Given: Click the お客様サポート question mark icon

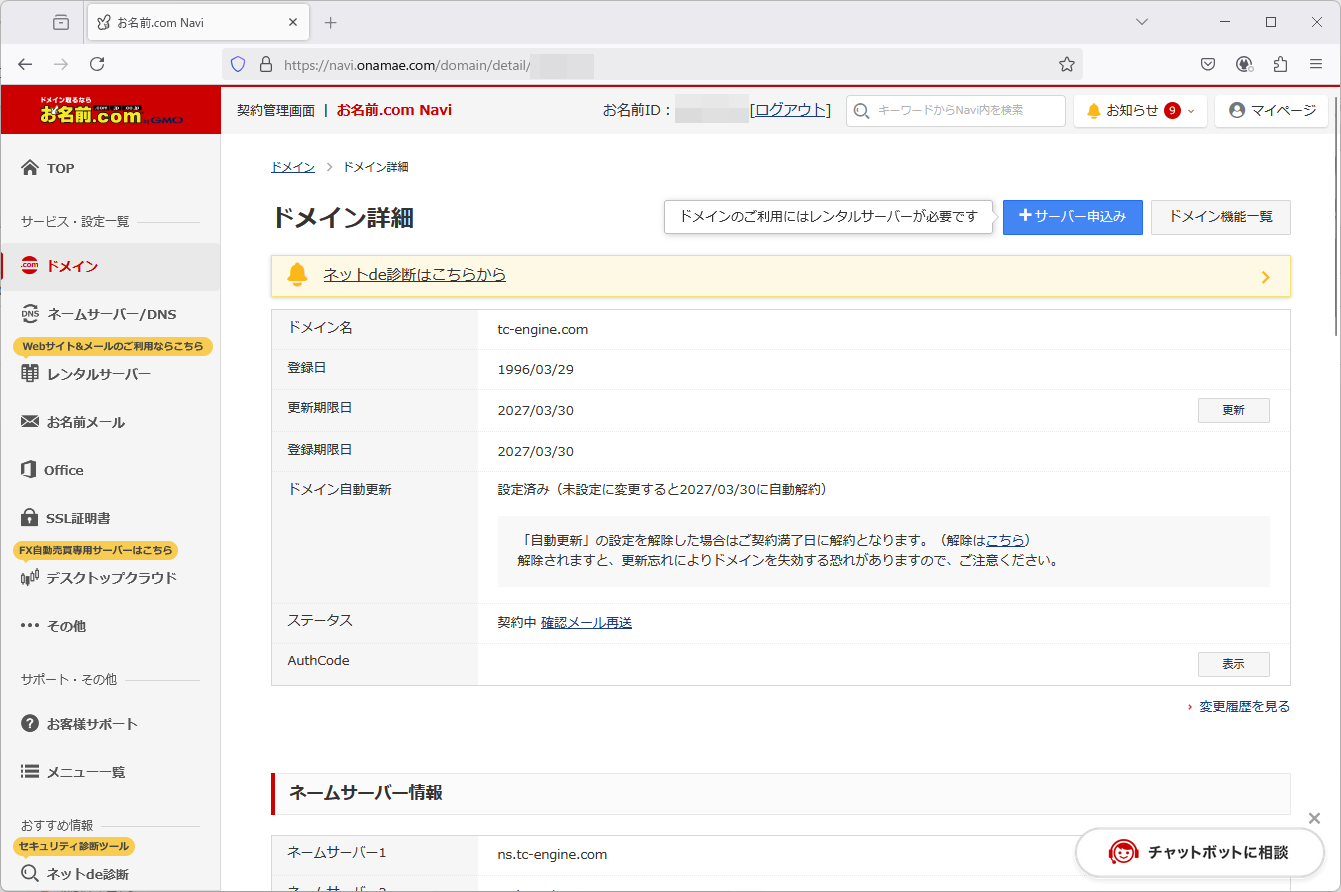Looking at the screenshot, I should click(x=30, y=724).
